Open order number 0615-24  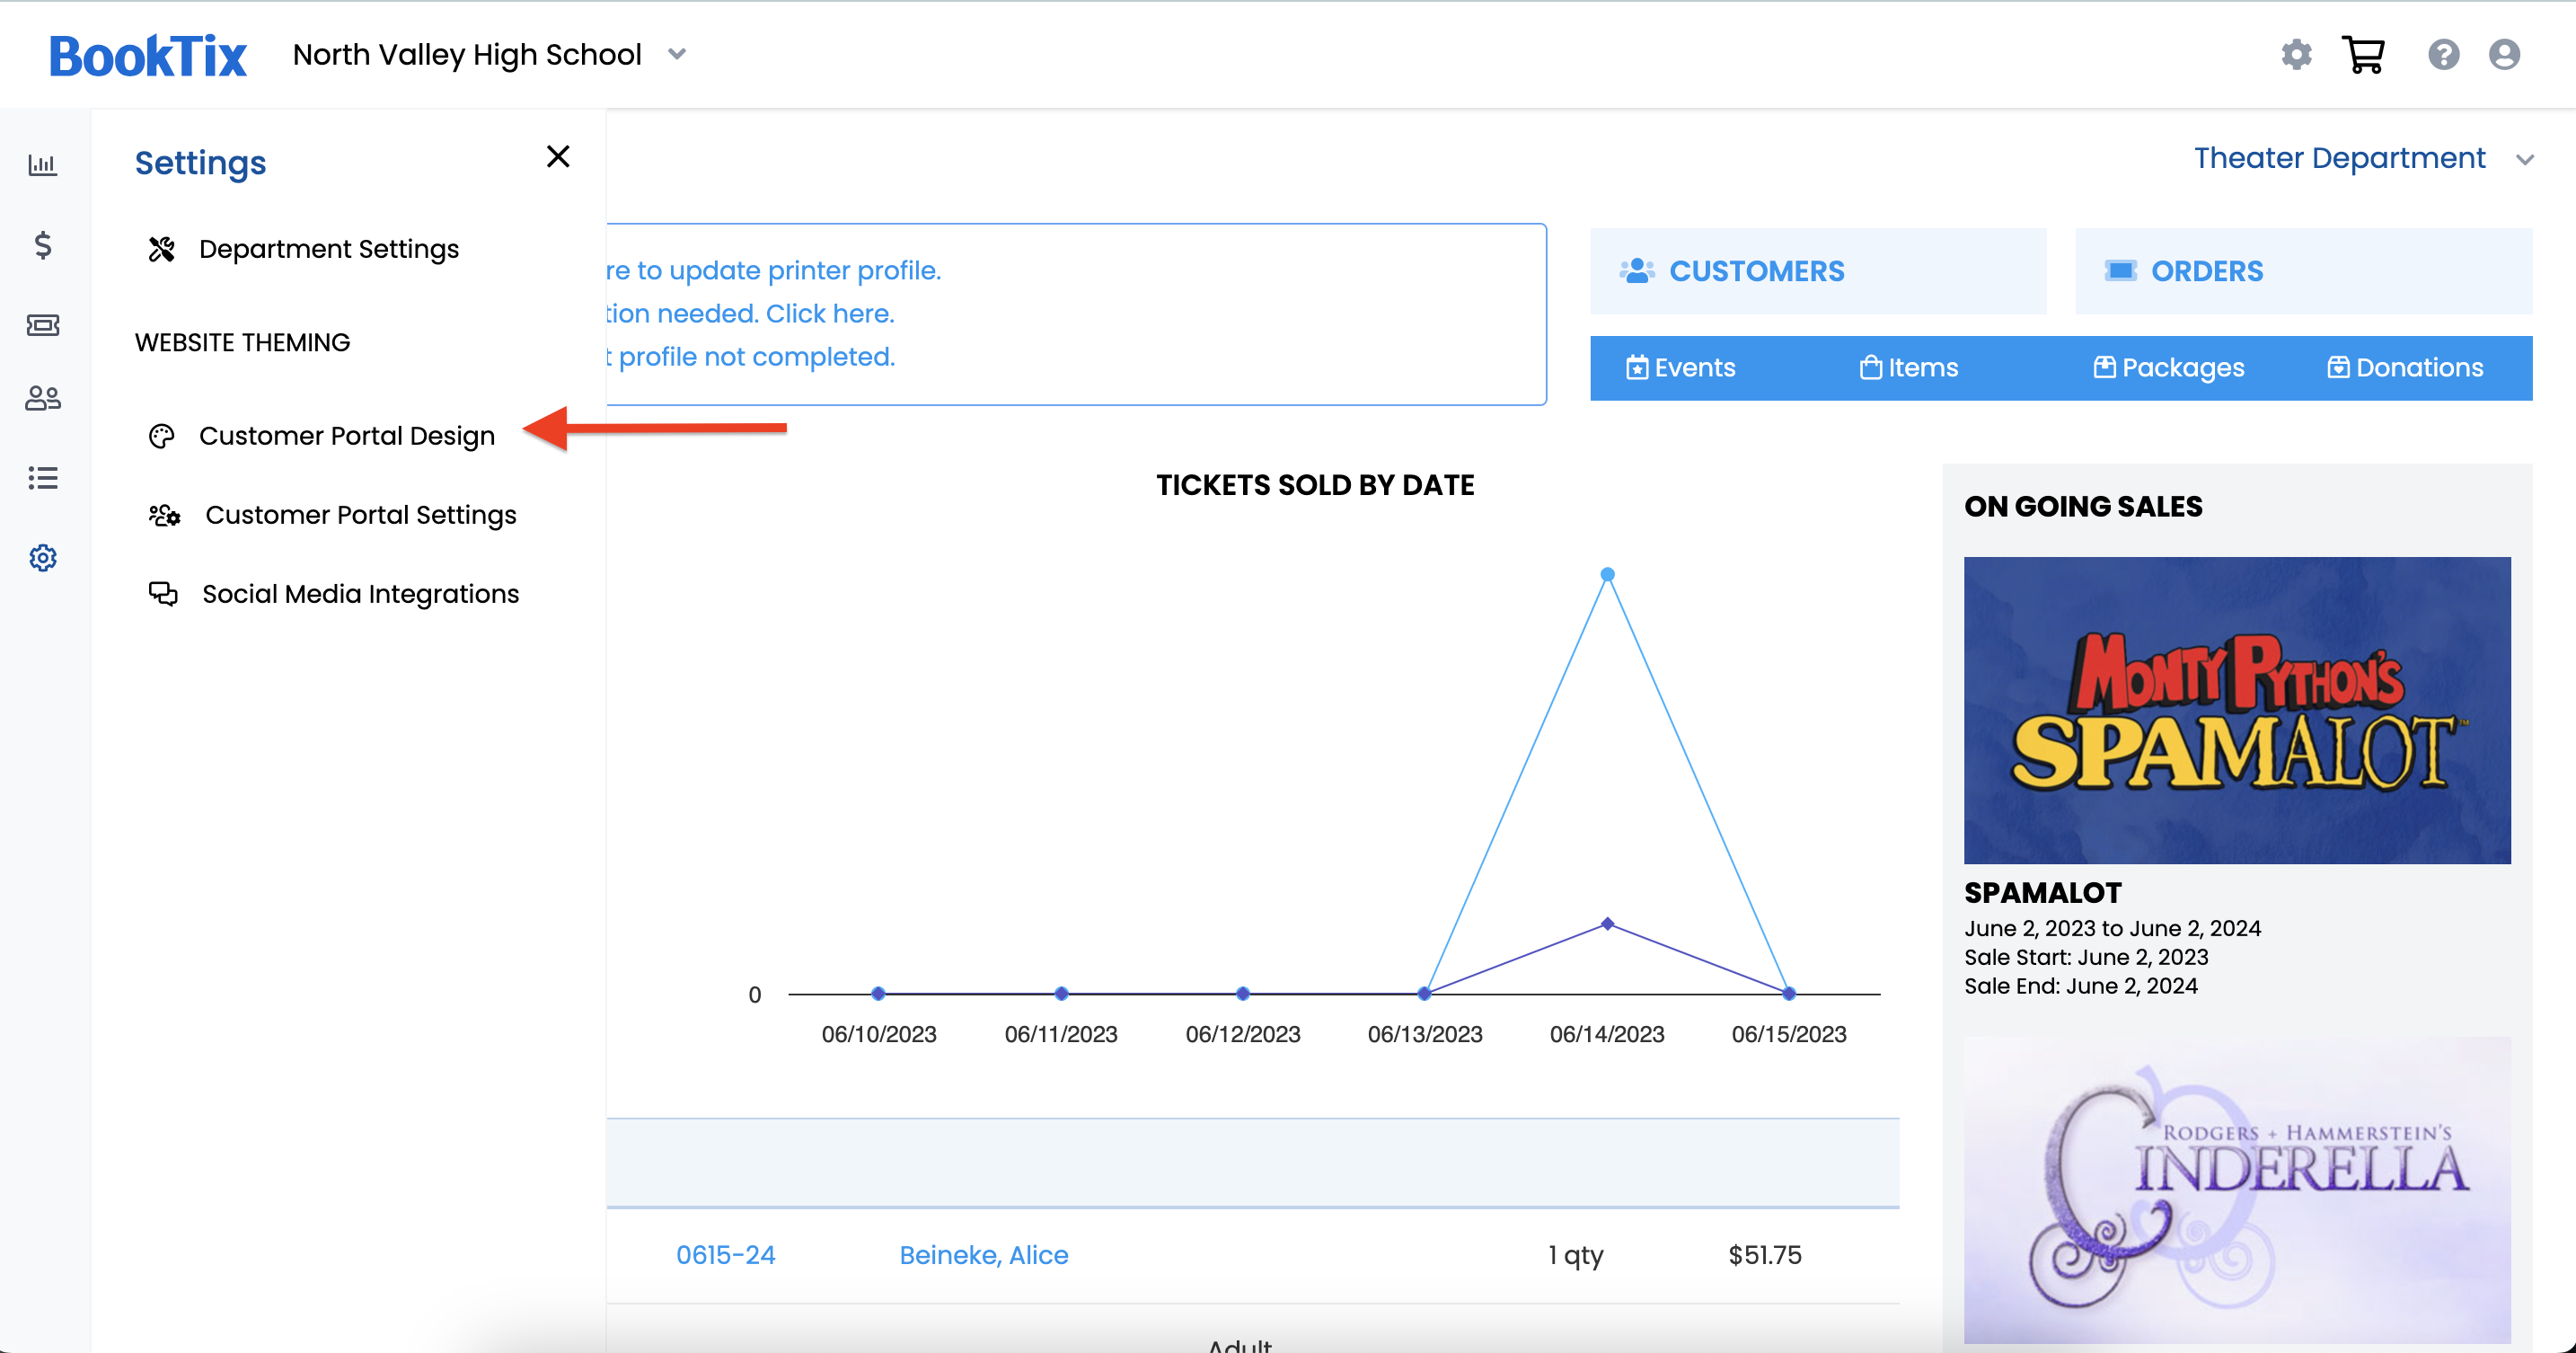tap(726, 1255)
